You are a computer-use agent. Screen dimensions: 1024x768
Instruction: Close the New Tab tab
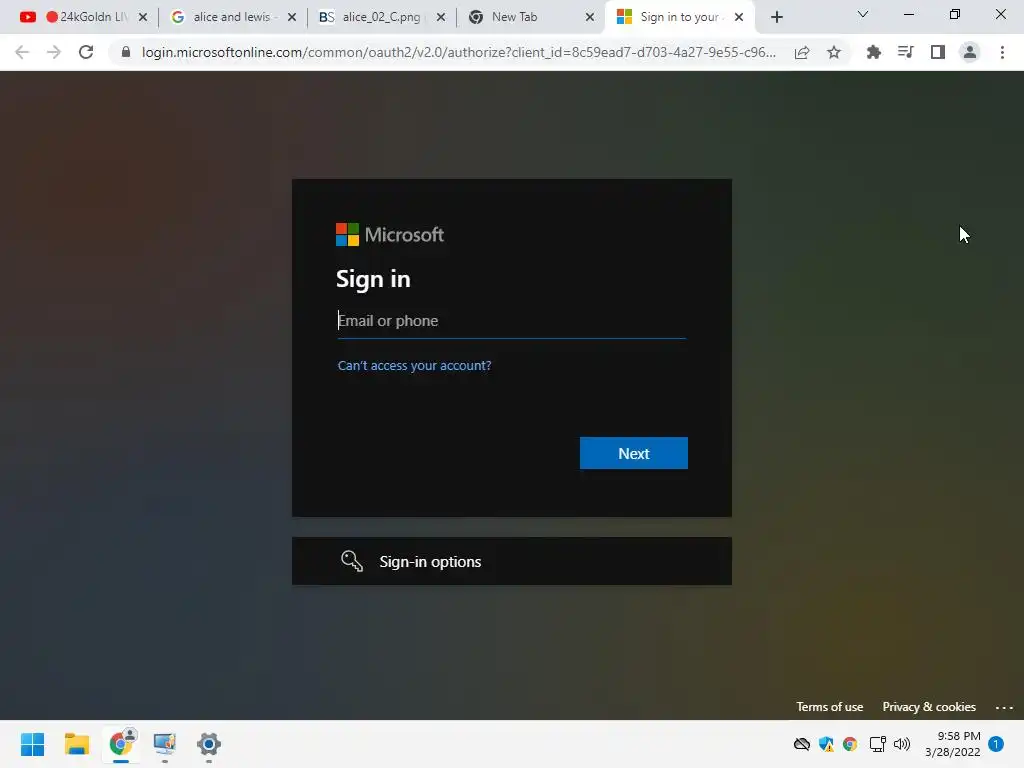(x=590, y=17)
